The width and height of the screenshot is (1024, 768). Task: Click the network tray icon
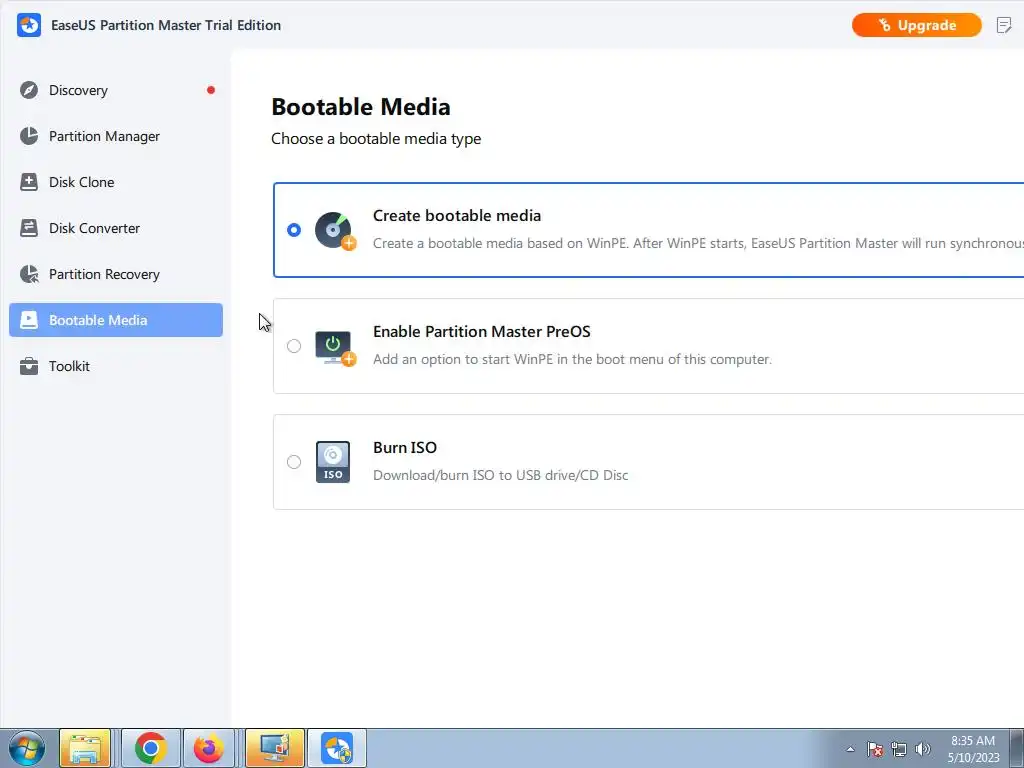point(899,749)
